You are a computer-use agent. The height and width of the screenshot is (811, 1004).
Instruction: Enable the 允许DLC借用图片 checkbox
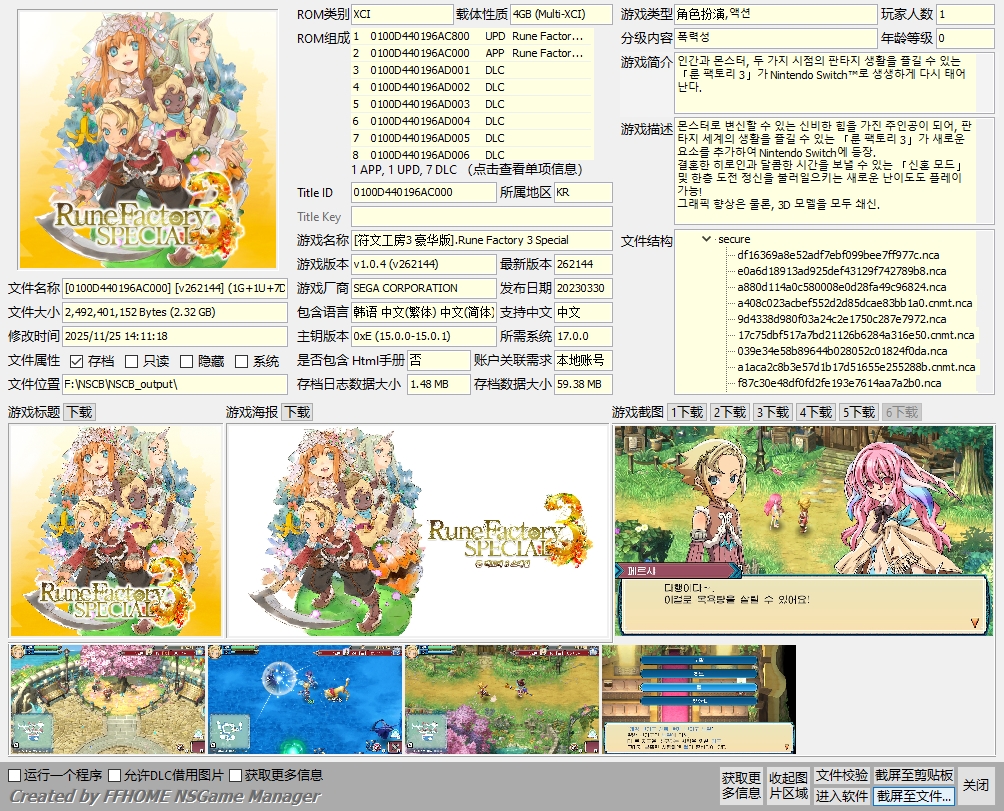coord(115,775)
